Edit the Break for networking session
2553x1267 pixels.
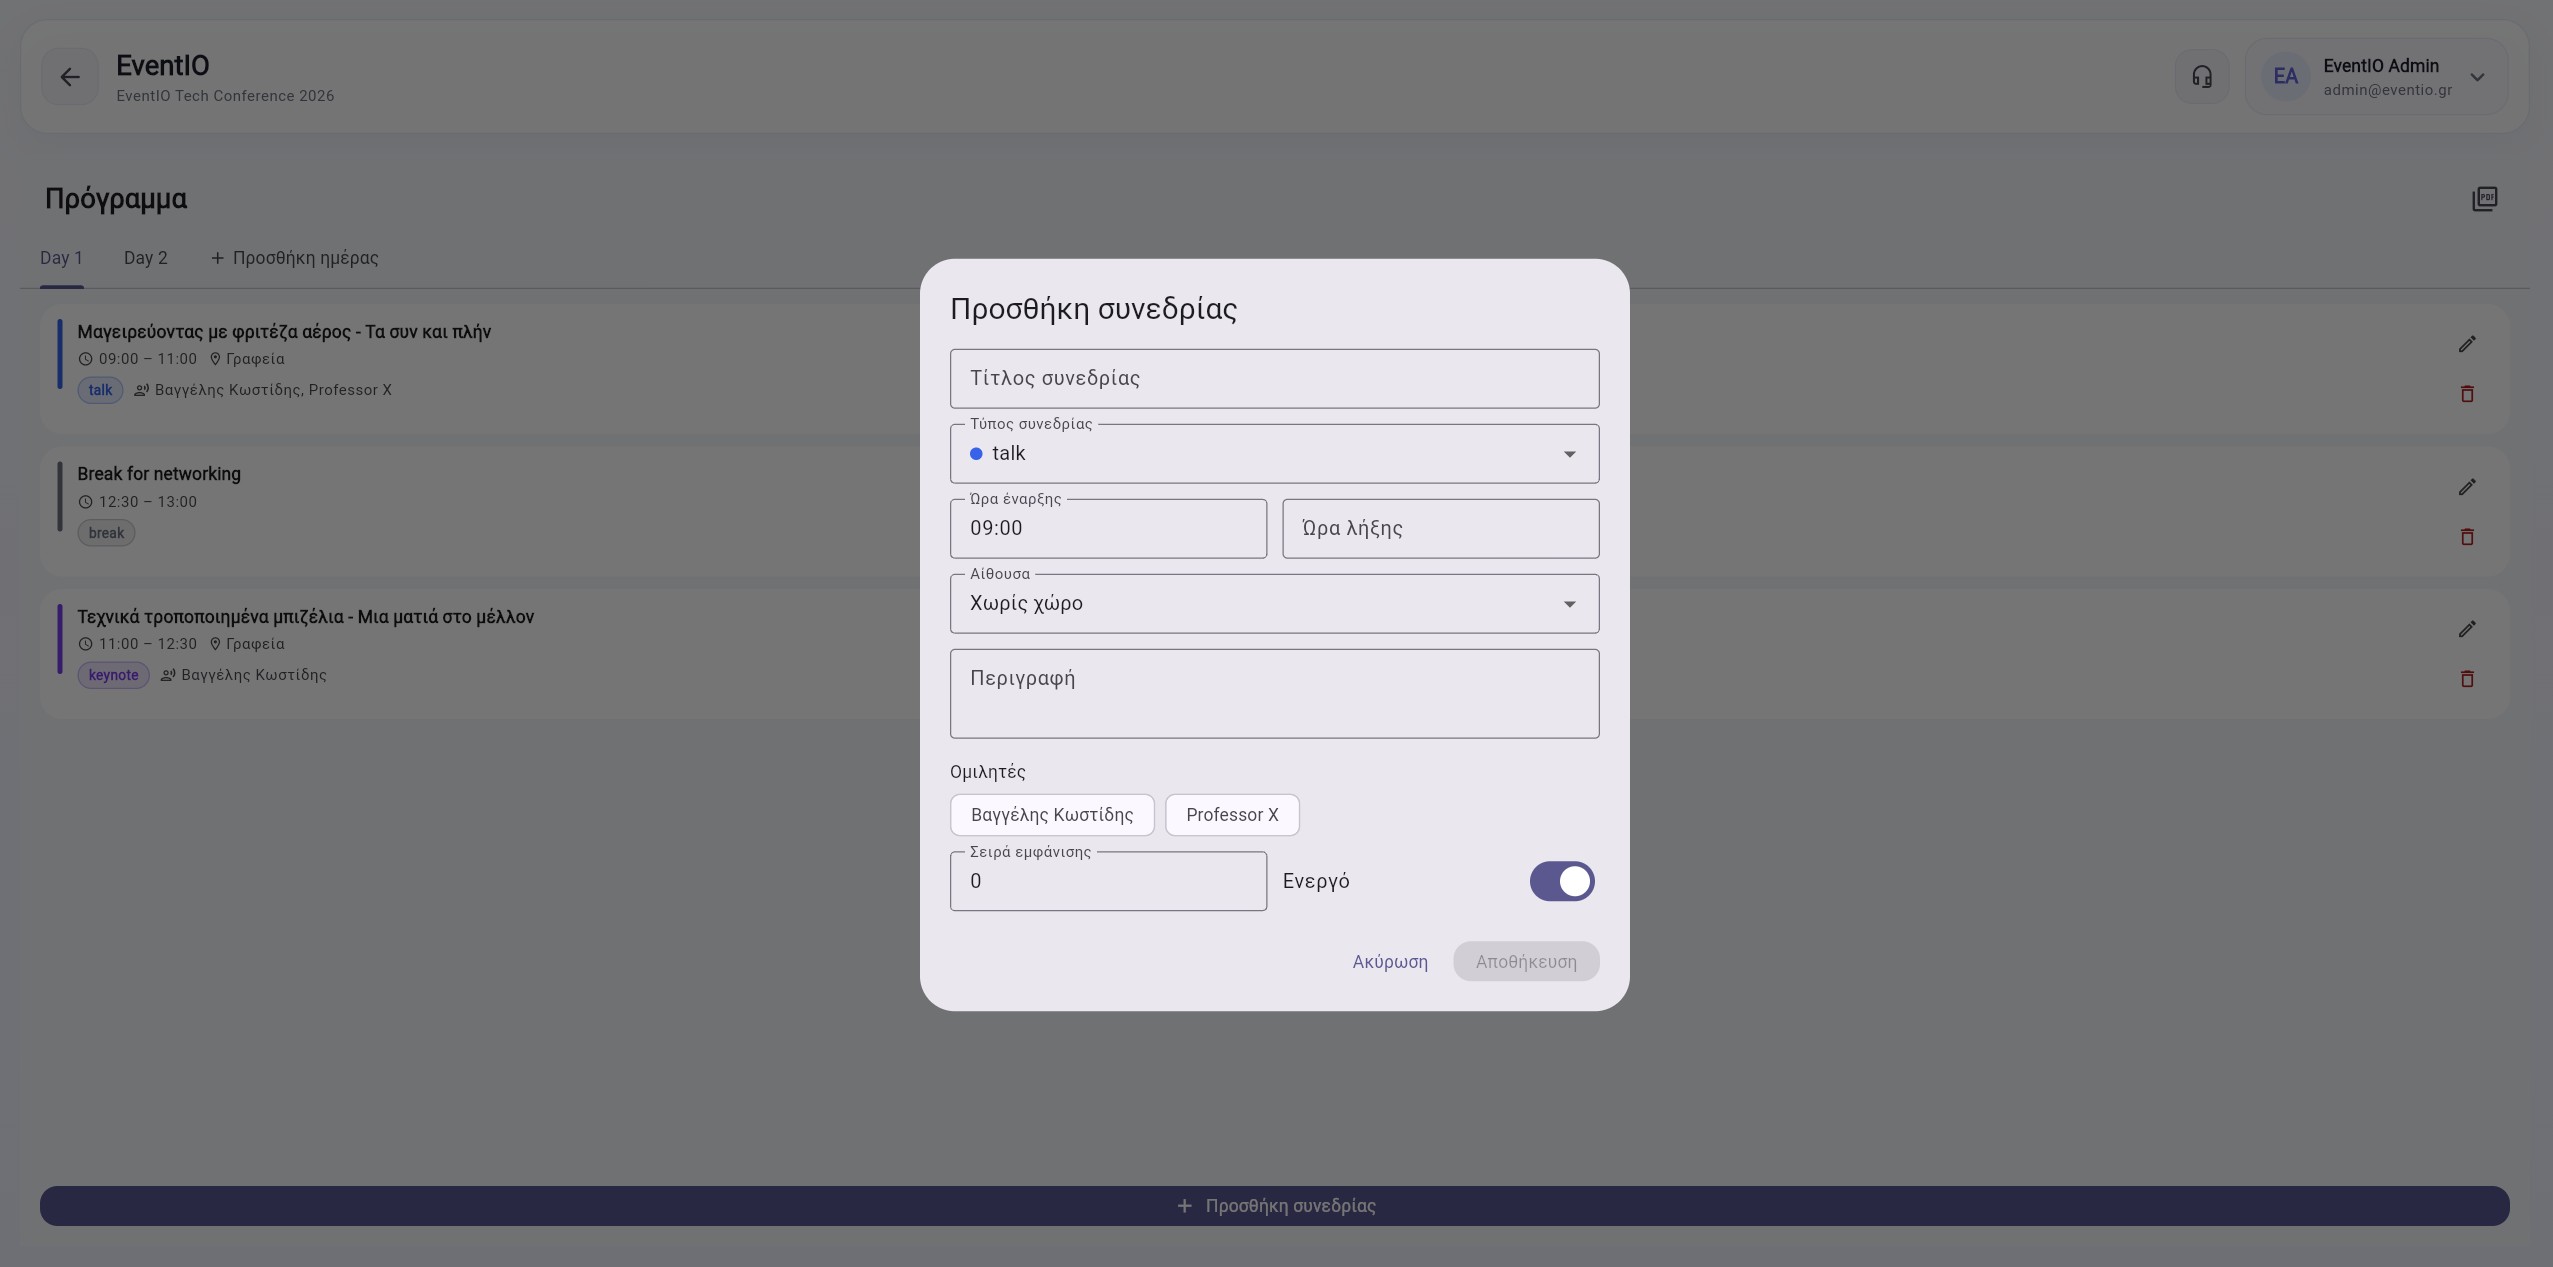[2467, 487]
